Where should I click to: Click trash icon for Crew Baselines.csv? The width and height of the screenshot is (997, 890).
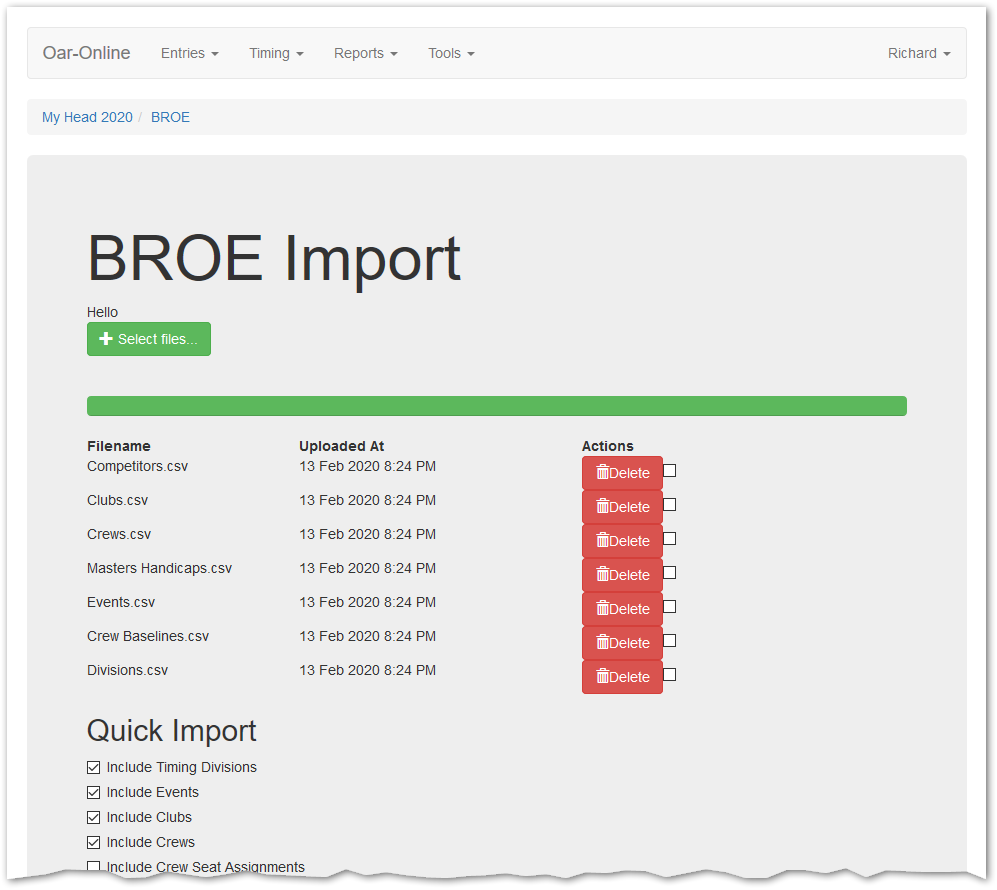pyautogui.click(x=602, y=643)
